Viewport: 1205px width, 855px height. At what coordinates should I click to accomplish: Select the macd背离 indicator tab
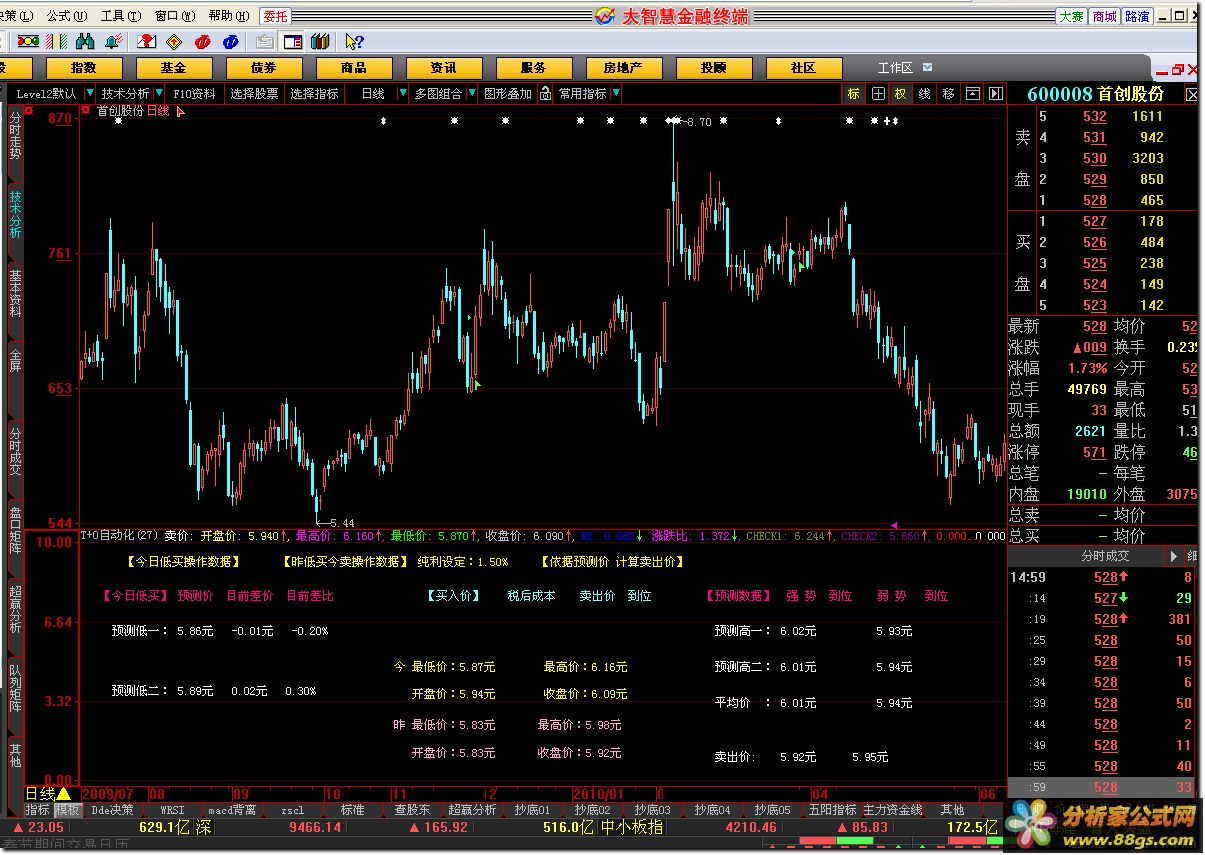[x=232, y=810]
